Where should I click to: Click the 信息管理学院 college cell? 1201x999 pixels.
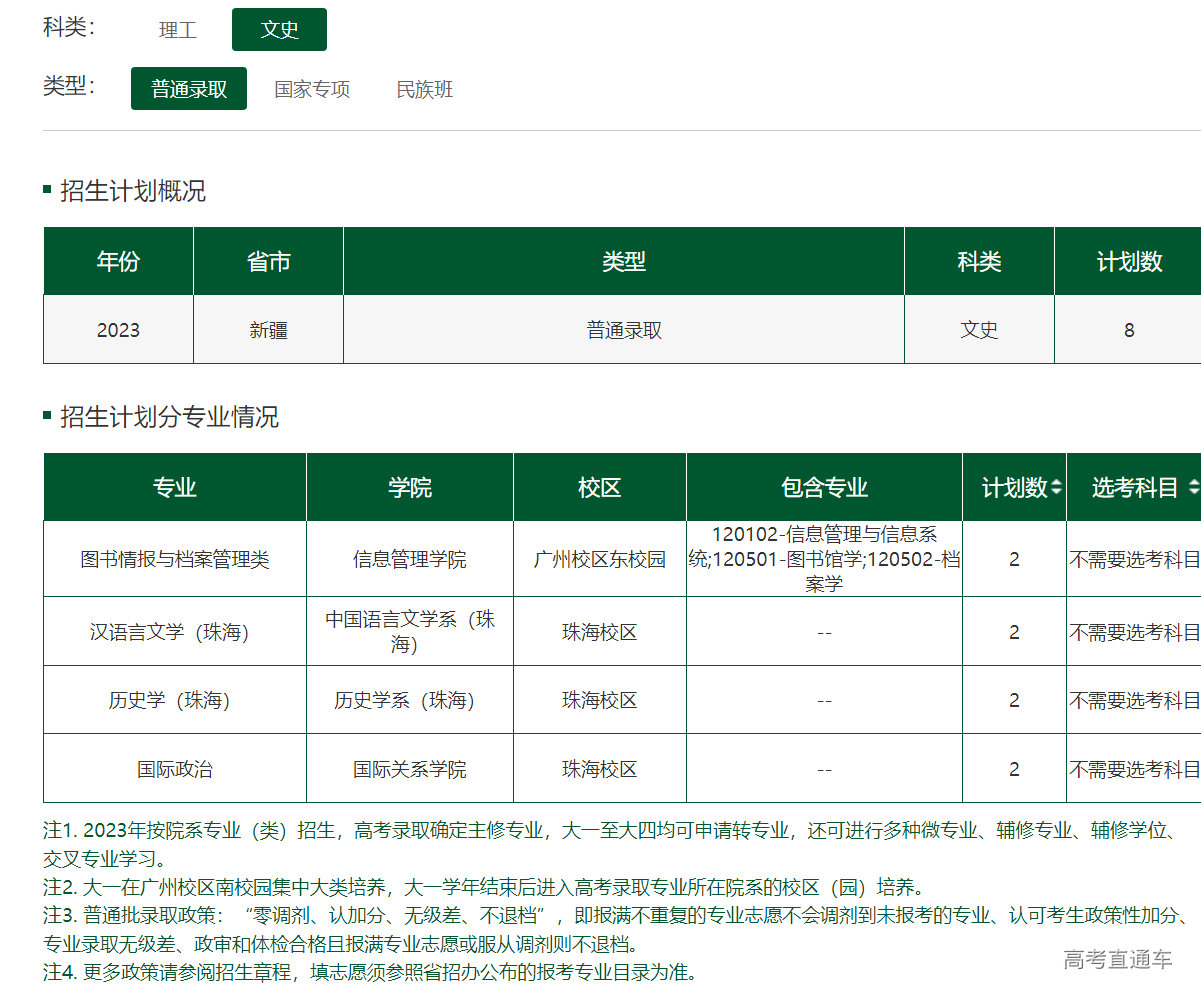(410, 559)
